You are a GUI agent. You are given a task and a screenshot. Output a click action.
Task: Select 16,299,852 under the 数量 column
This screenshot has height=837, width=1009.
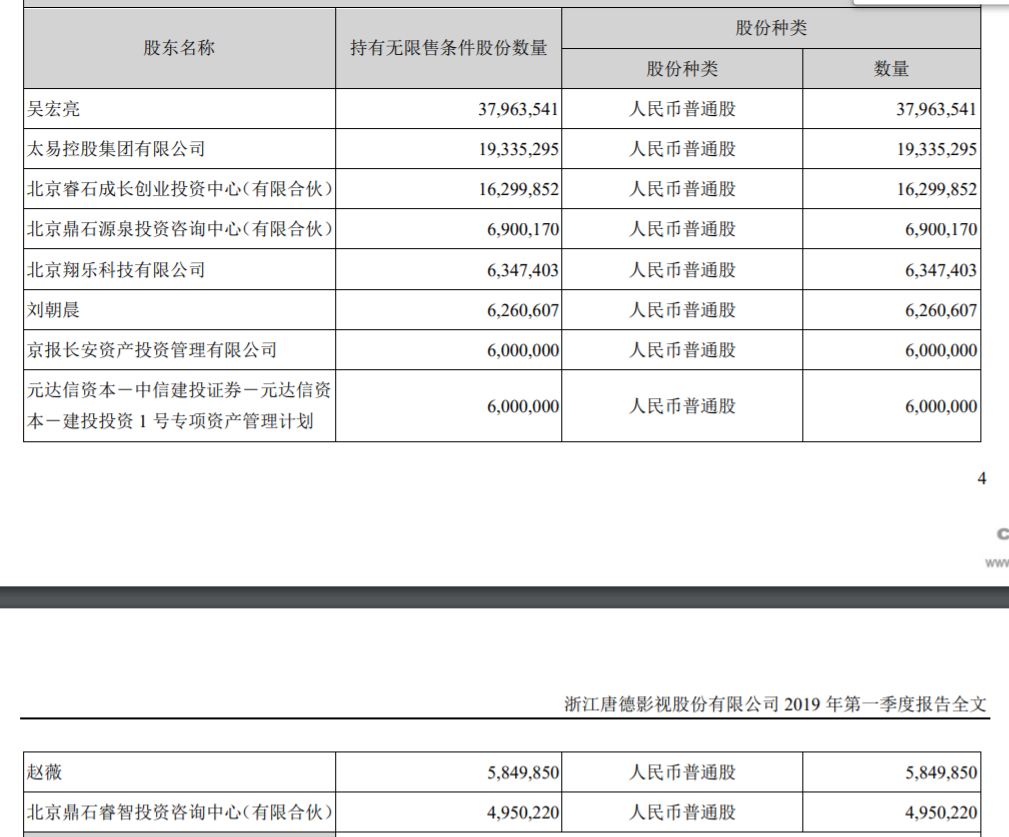(x=937, y=189)
